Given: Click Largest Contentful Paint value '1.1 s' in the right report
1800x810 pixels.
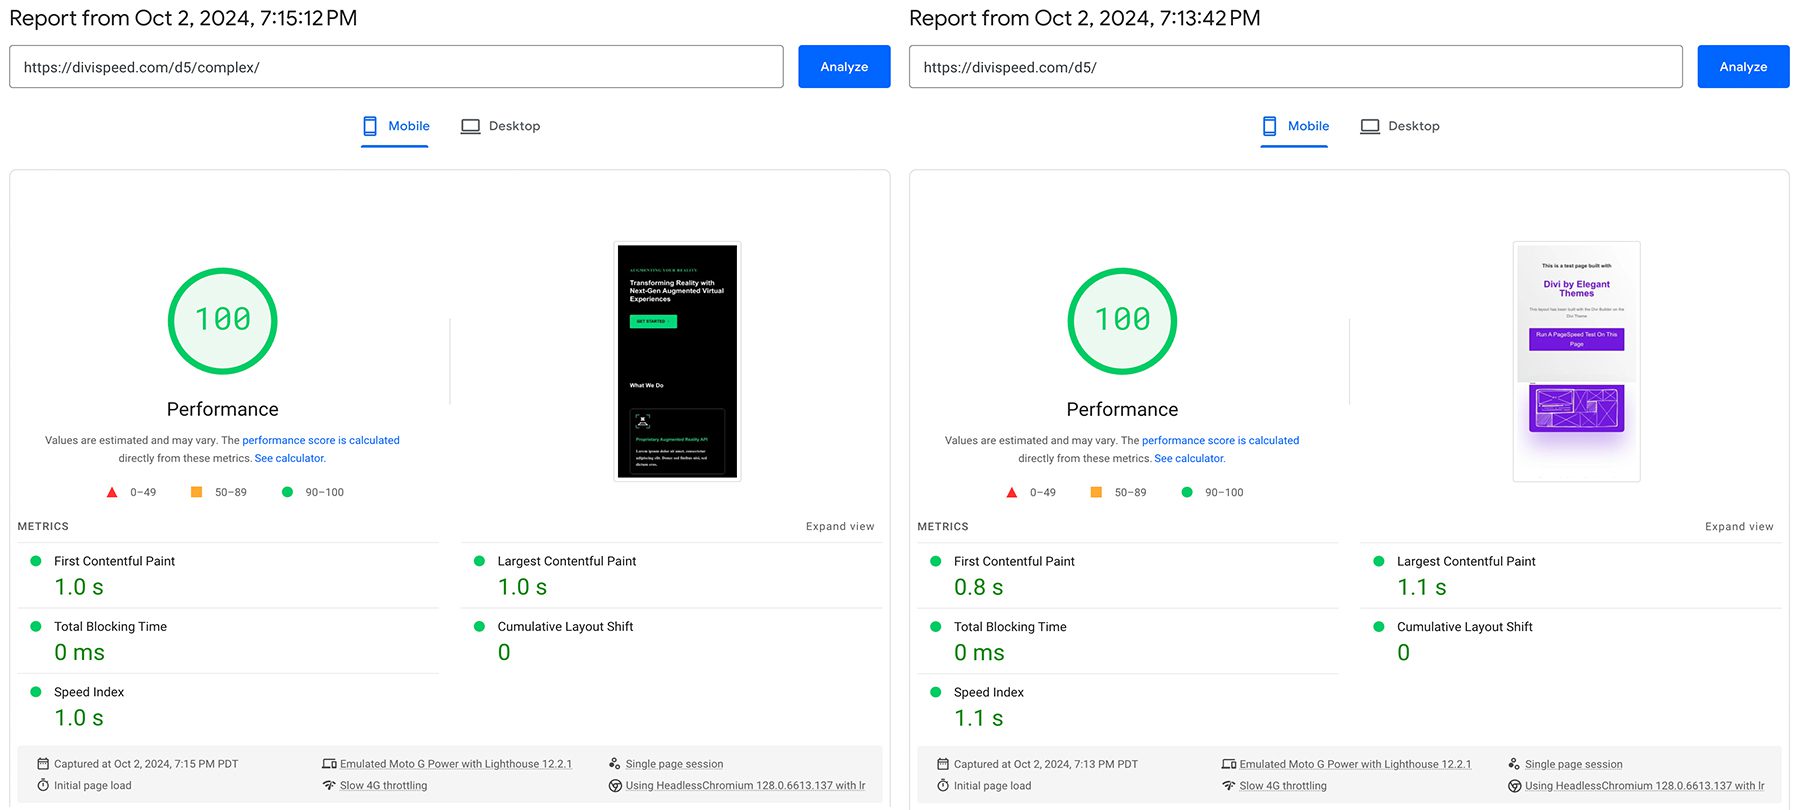Looking at the screenshot, I should (x=1421, y=587).
